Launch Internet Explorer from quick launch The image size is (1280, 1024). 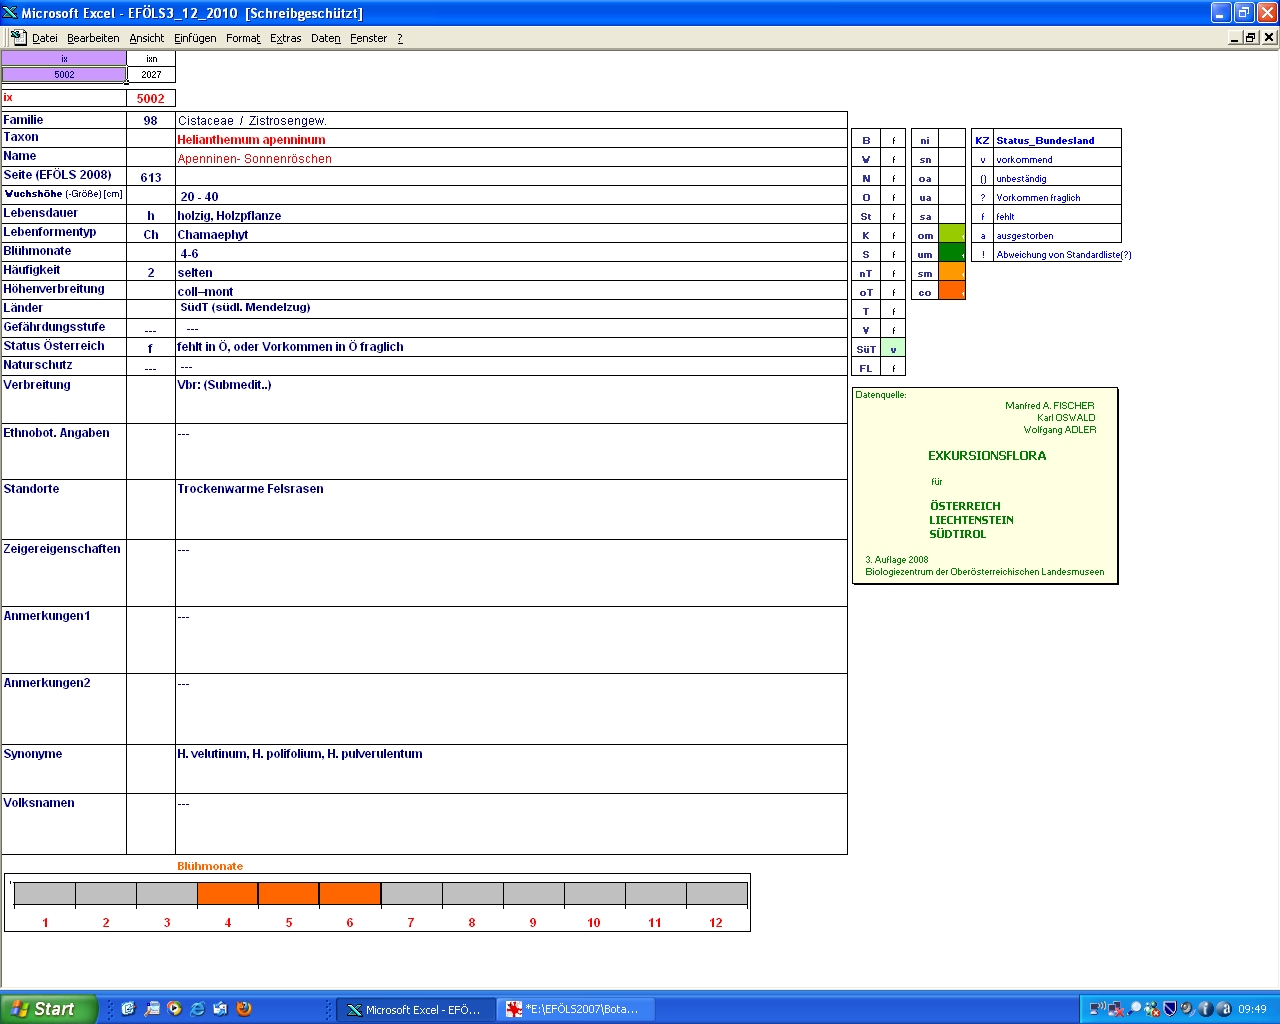[197, 1009]
